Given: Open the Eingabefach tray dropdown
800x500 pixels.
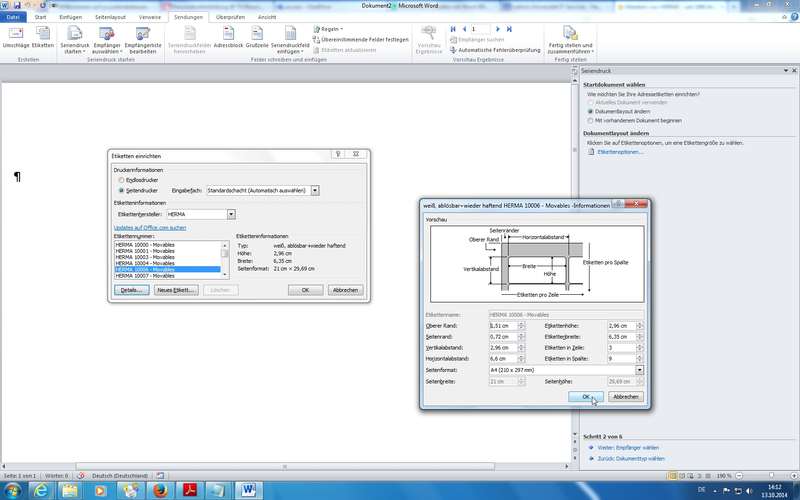Looking at the screenshot, I should pos(314,189).
